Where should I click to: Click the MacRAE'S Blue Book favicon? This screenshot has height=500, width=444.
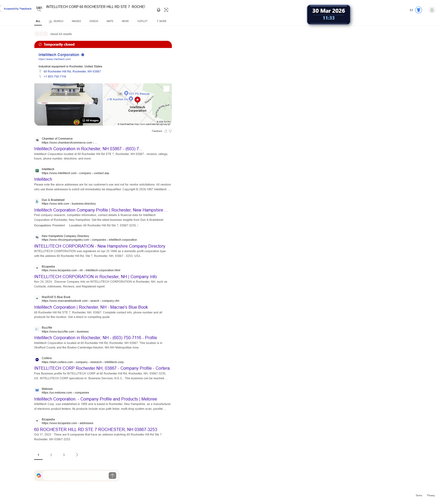coord(37,299)
